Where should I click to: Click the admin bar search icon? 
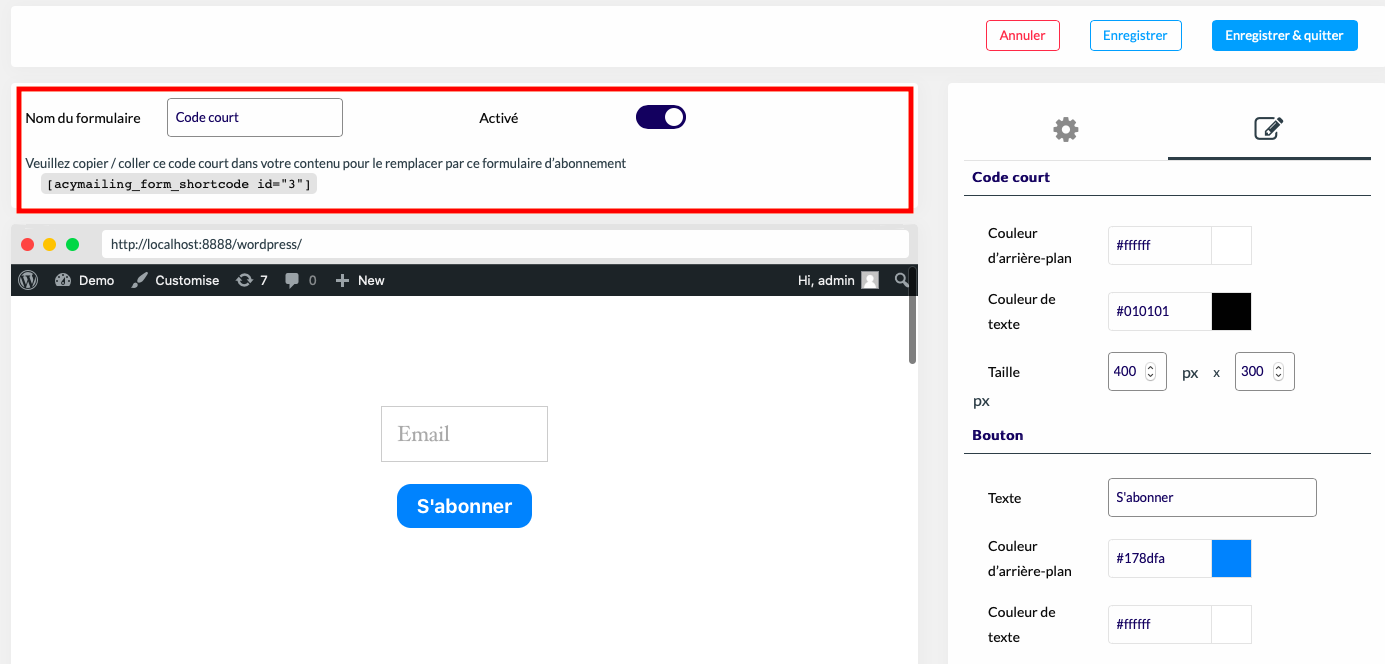click(902, 280)
